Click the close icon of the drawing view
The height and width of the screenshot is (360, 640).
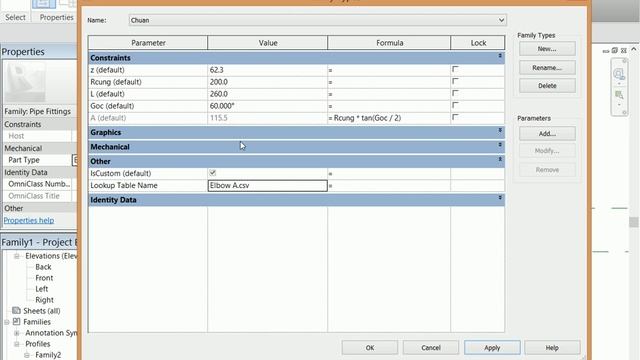[x=624, y=51]
